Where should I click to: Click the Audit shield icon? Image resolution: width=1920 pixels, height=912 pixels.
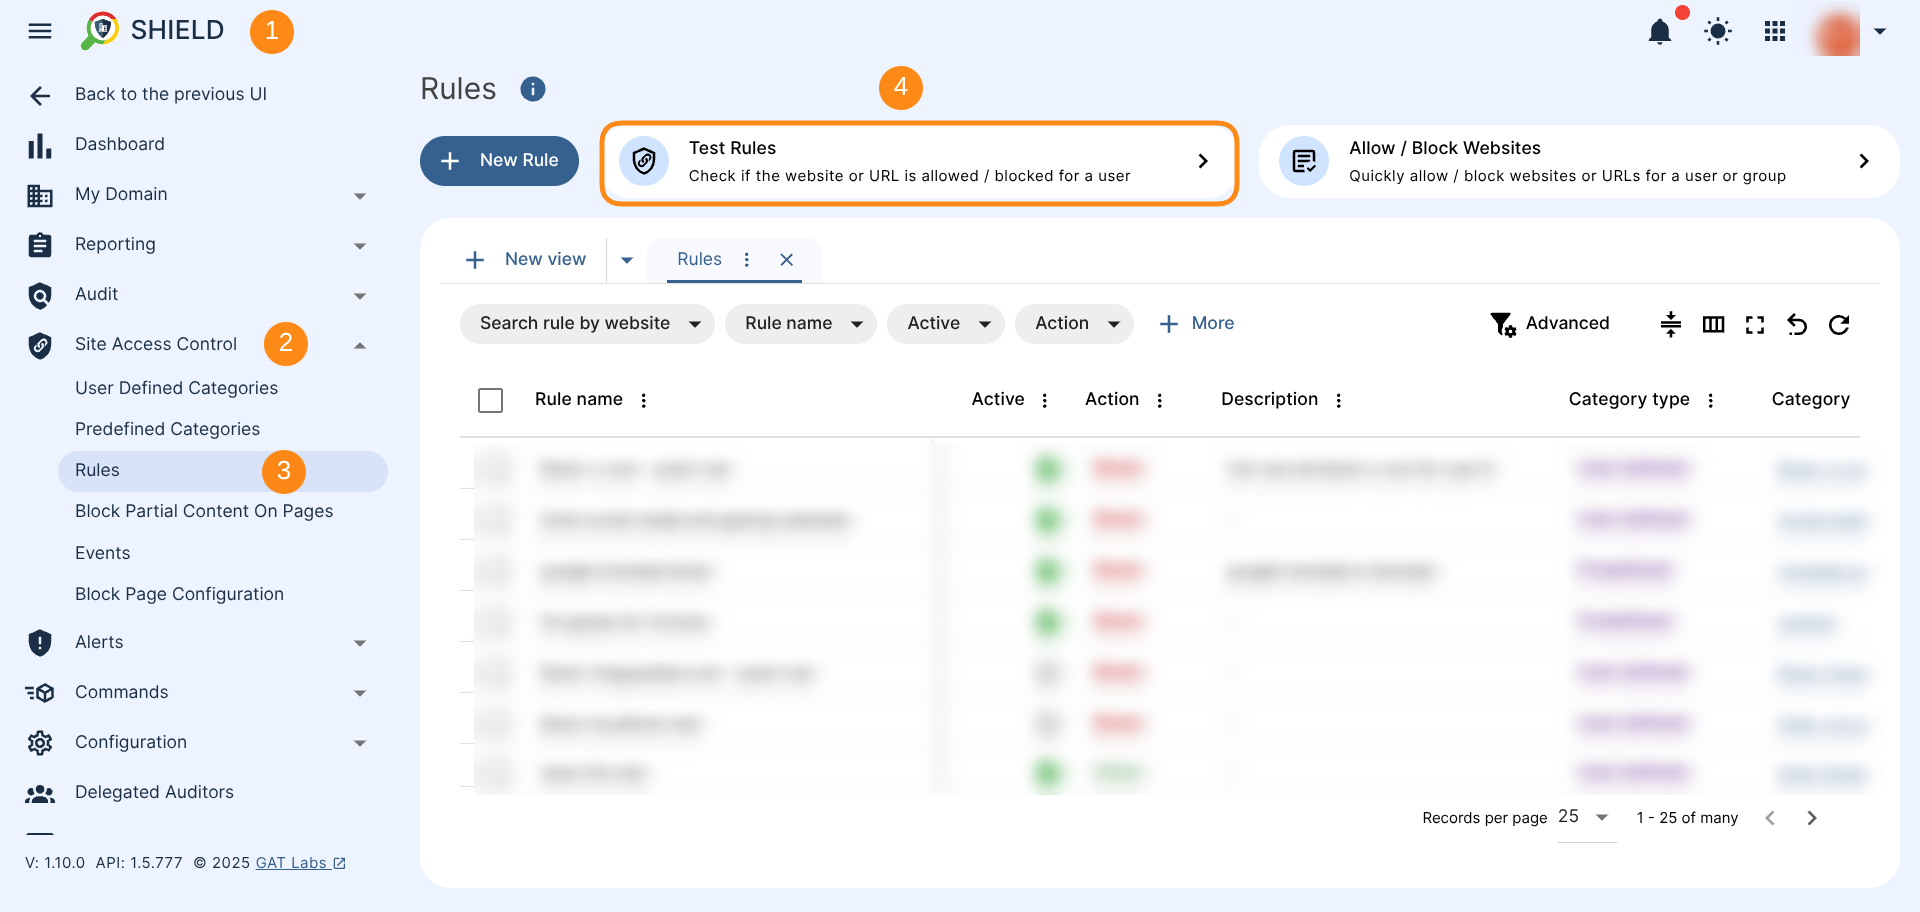coord(40,296)
